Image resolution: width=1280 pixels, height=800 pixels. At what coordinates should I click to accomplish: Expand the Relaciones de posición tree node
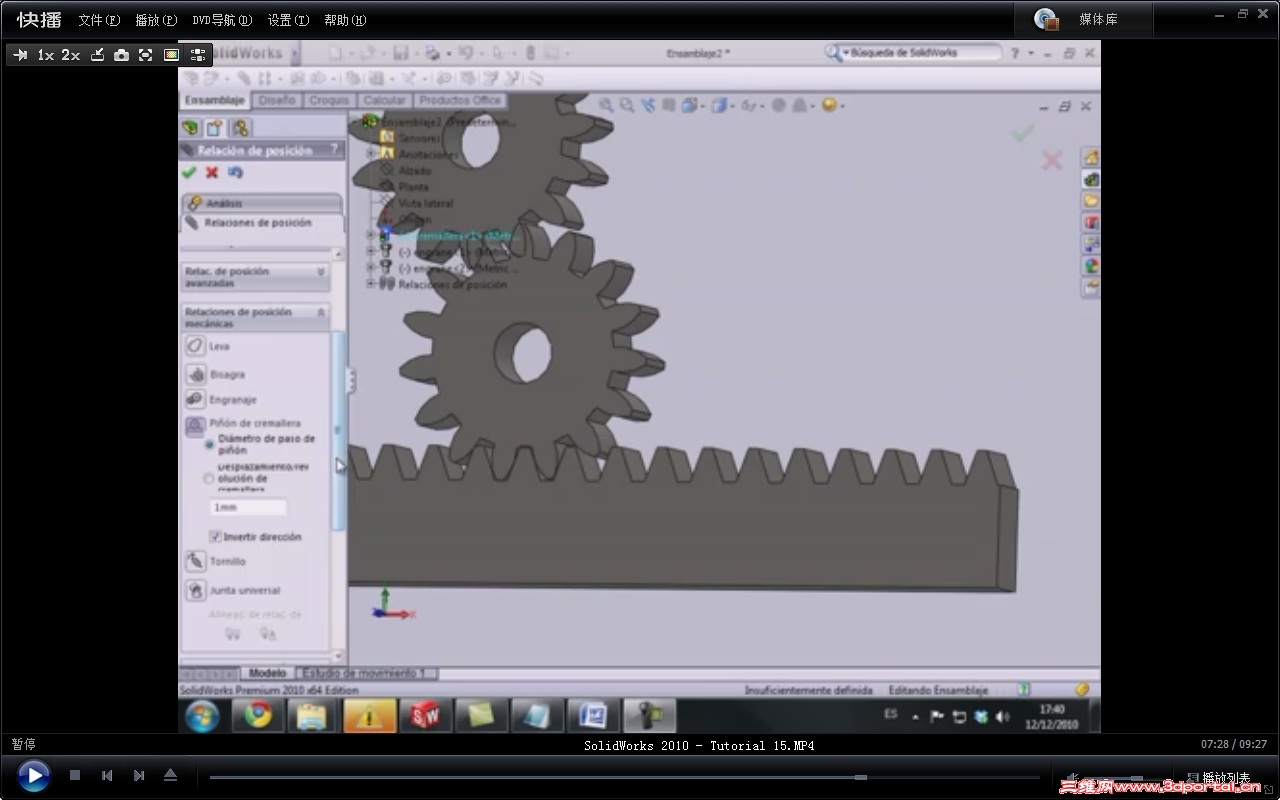point(371,284)
